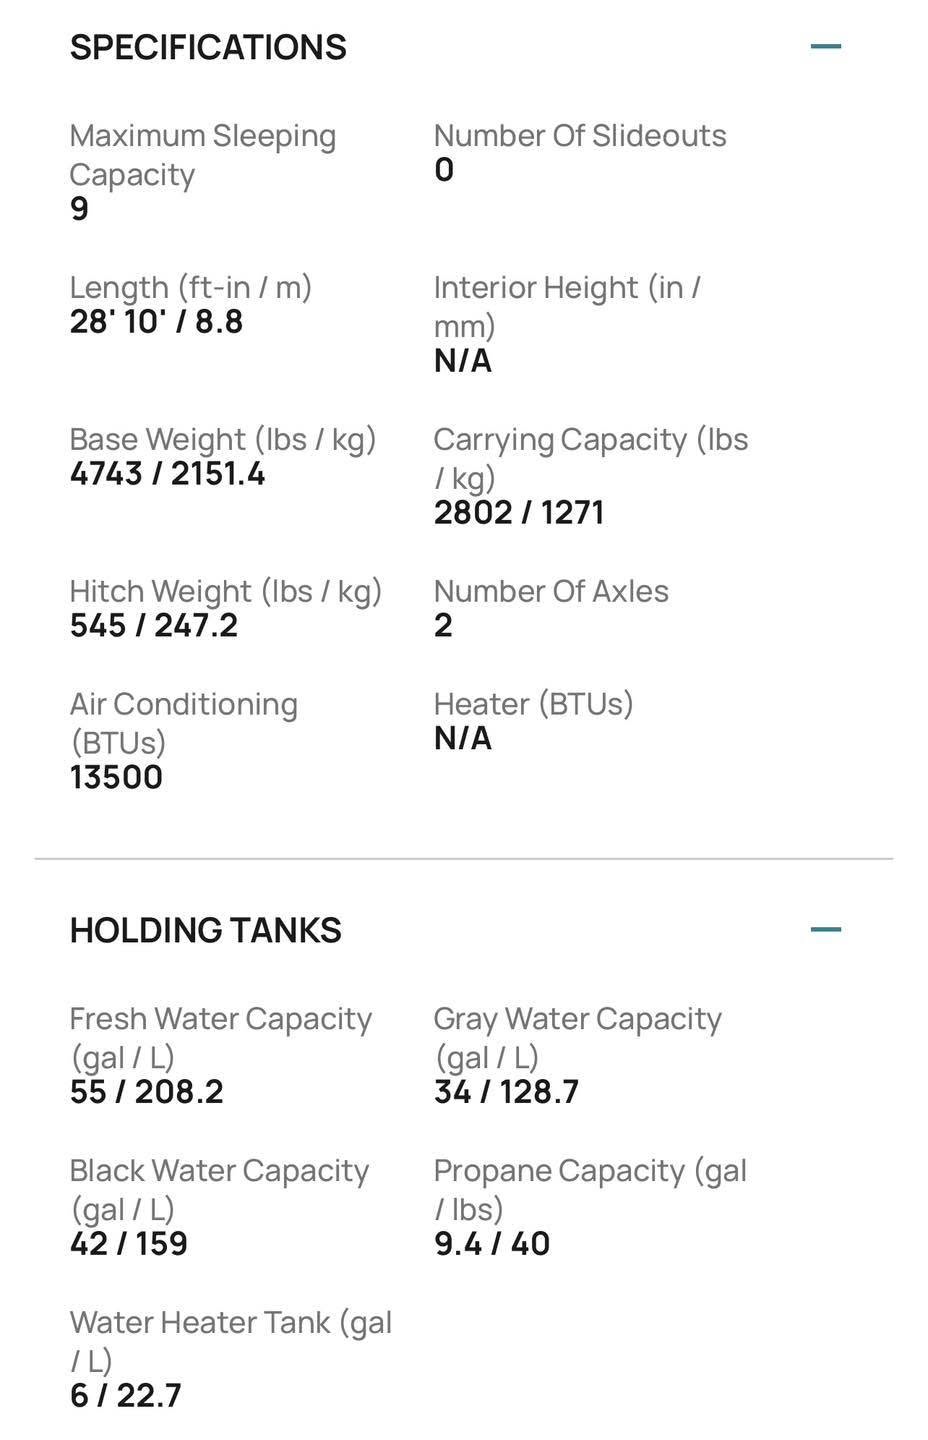Click the Heater (BTUs) label
Screen dimensions: 928x1440
pyautogui.click(x=534, y=704)
